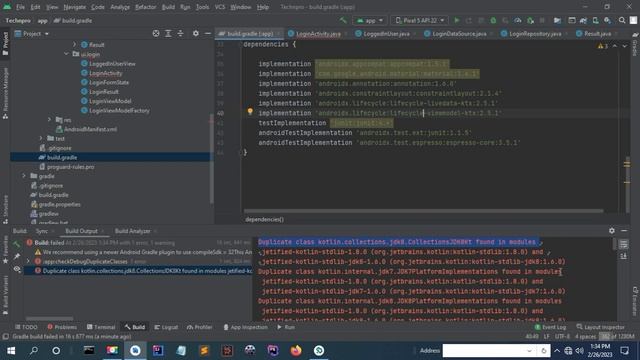Click the memory indicator in status bar
Screen dimensions: 640x360
point(617,337)
